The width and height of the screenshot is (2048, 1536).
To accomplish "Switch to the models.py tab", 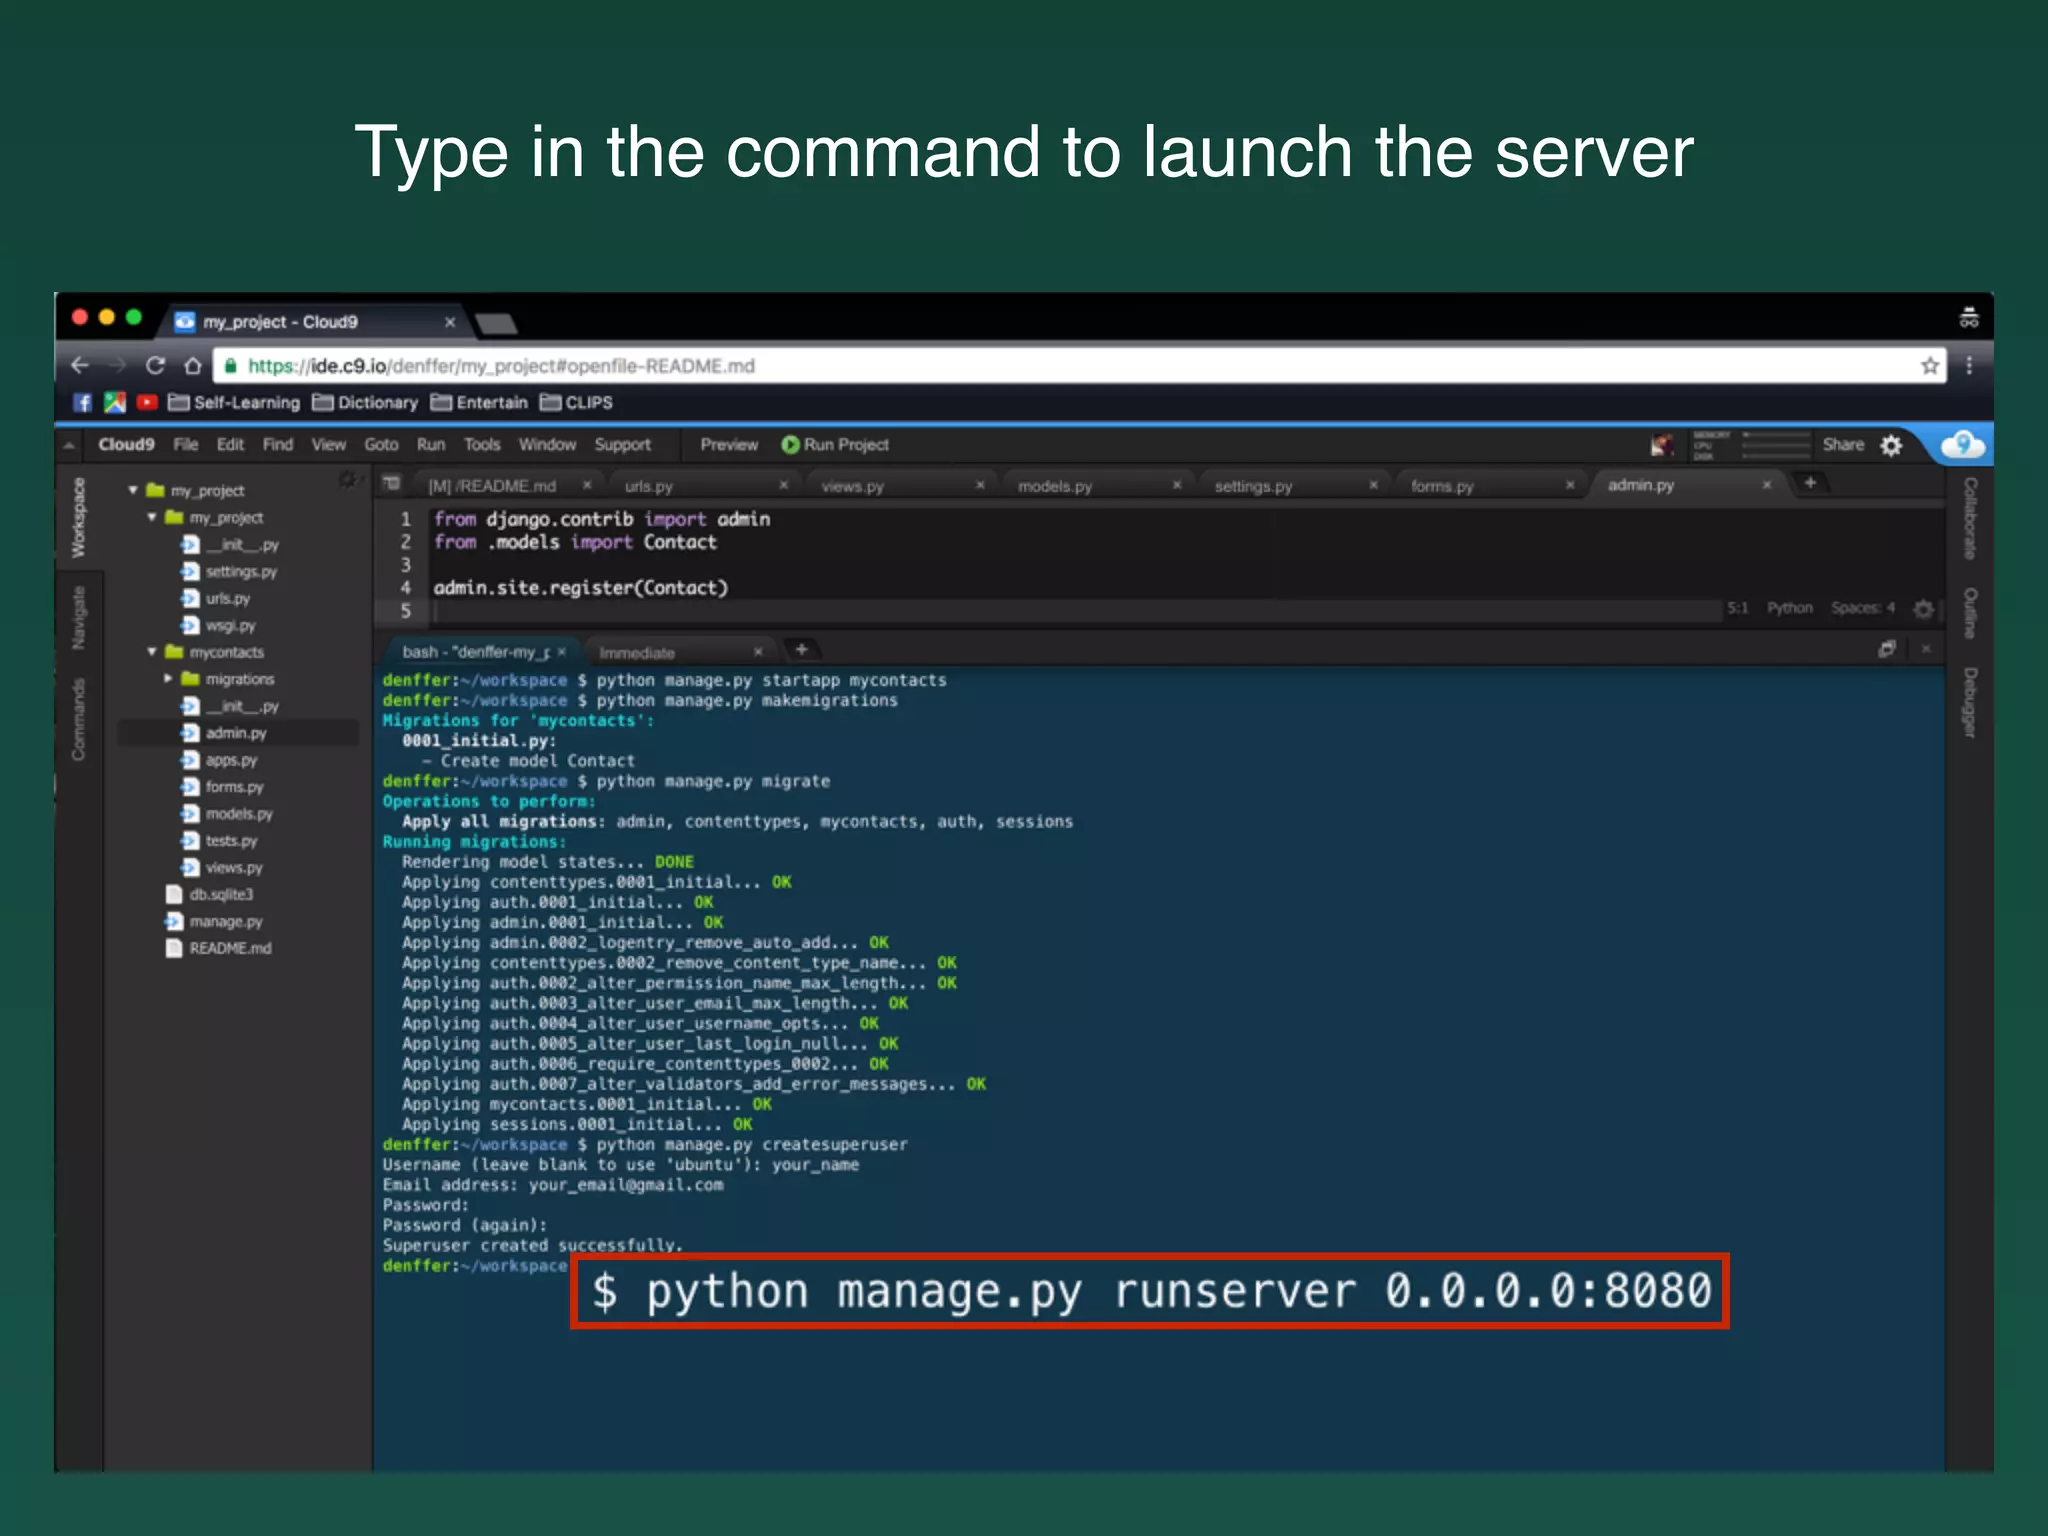I will (x=1055, y=486).
